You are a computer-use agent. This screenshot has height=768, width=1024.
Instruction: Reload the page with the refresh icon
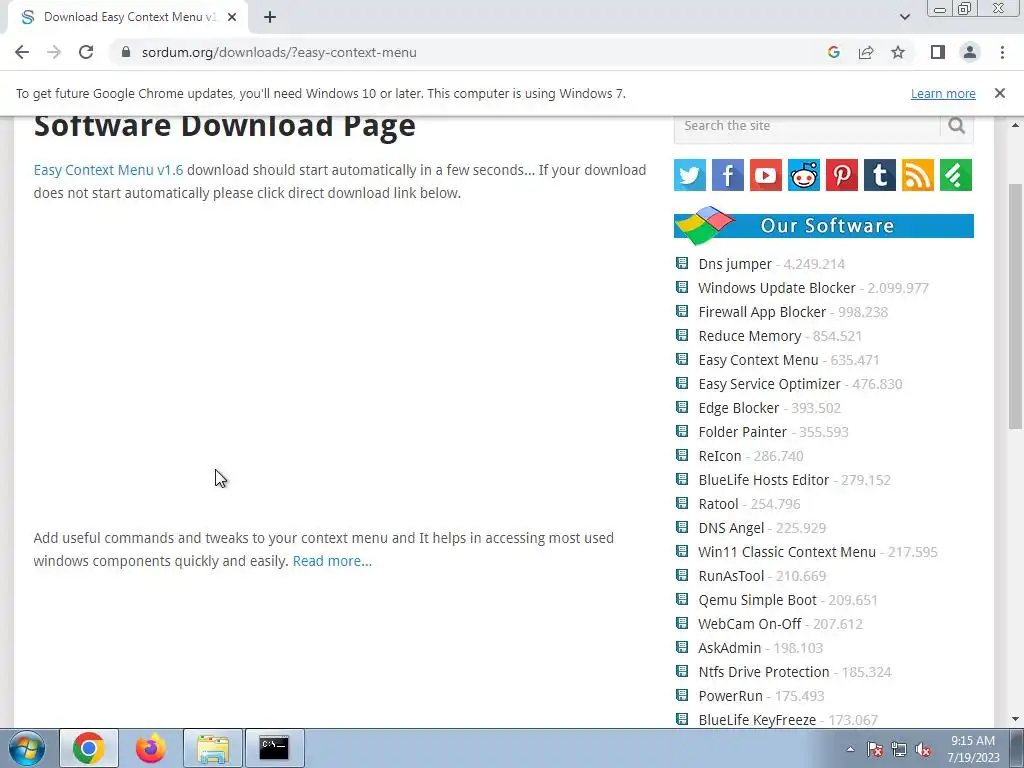(x=86, y=52)
